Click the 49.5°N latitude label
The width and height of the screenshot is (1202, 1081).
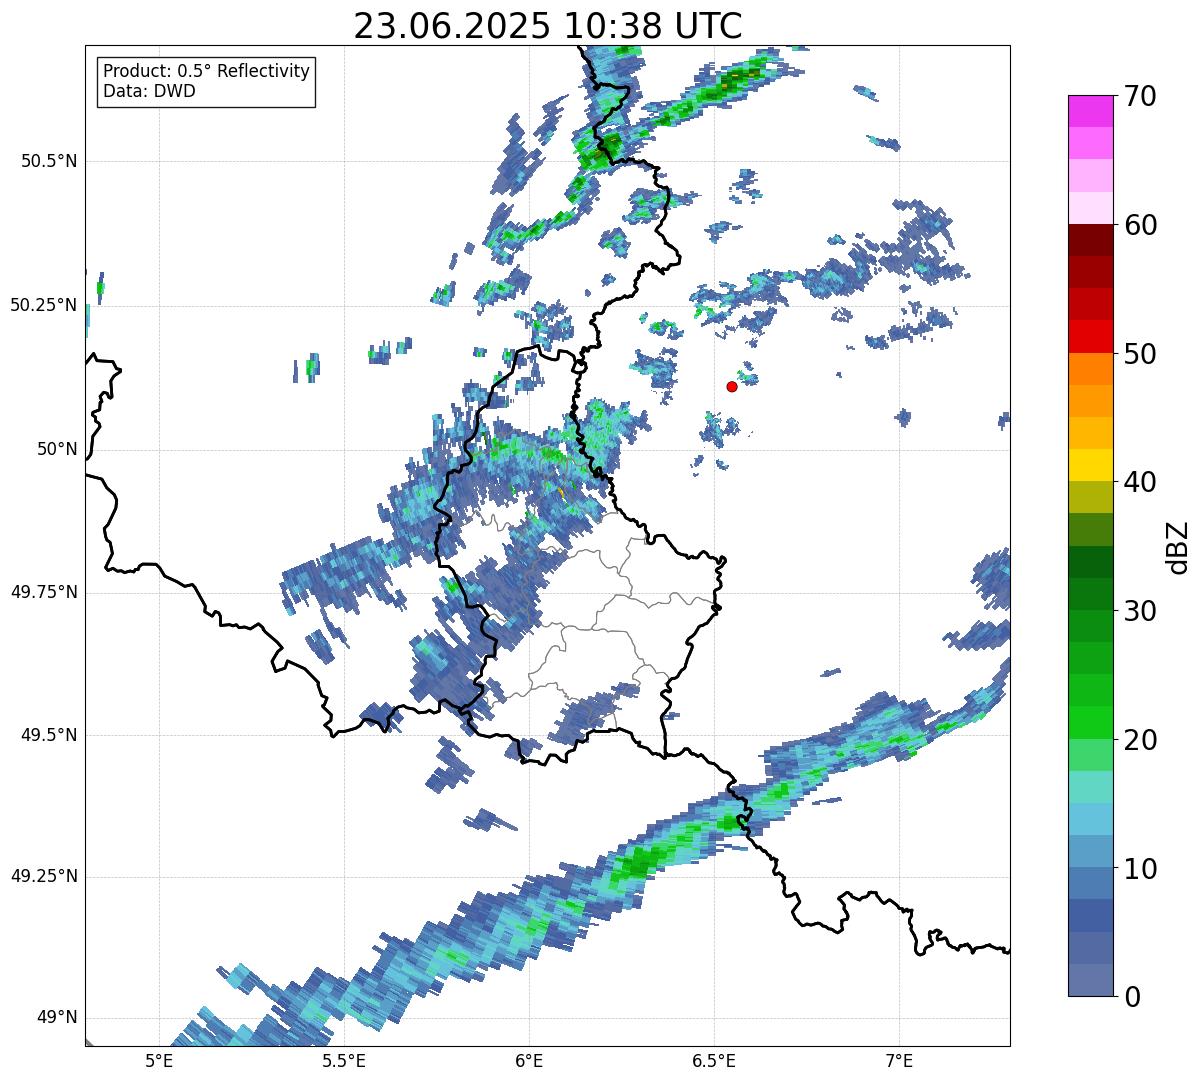click(49, 735)
